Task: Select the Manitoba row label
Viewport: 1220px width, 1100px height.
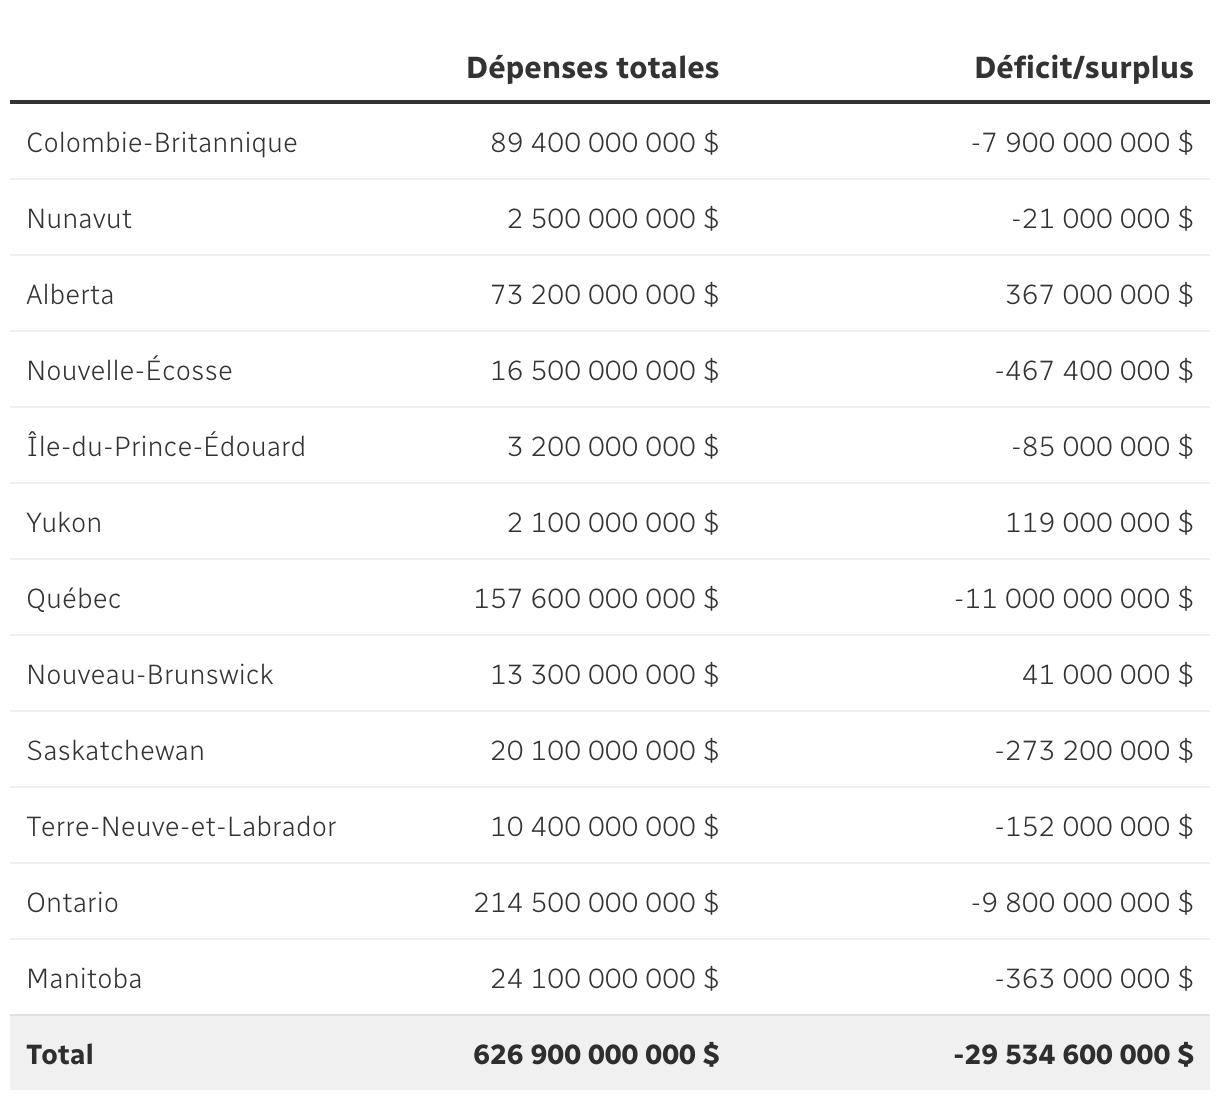Action: 84,979
